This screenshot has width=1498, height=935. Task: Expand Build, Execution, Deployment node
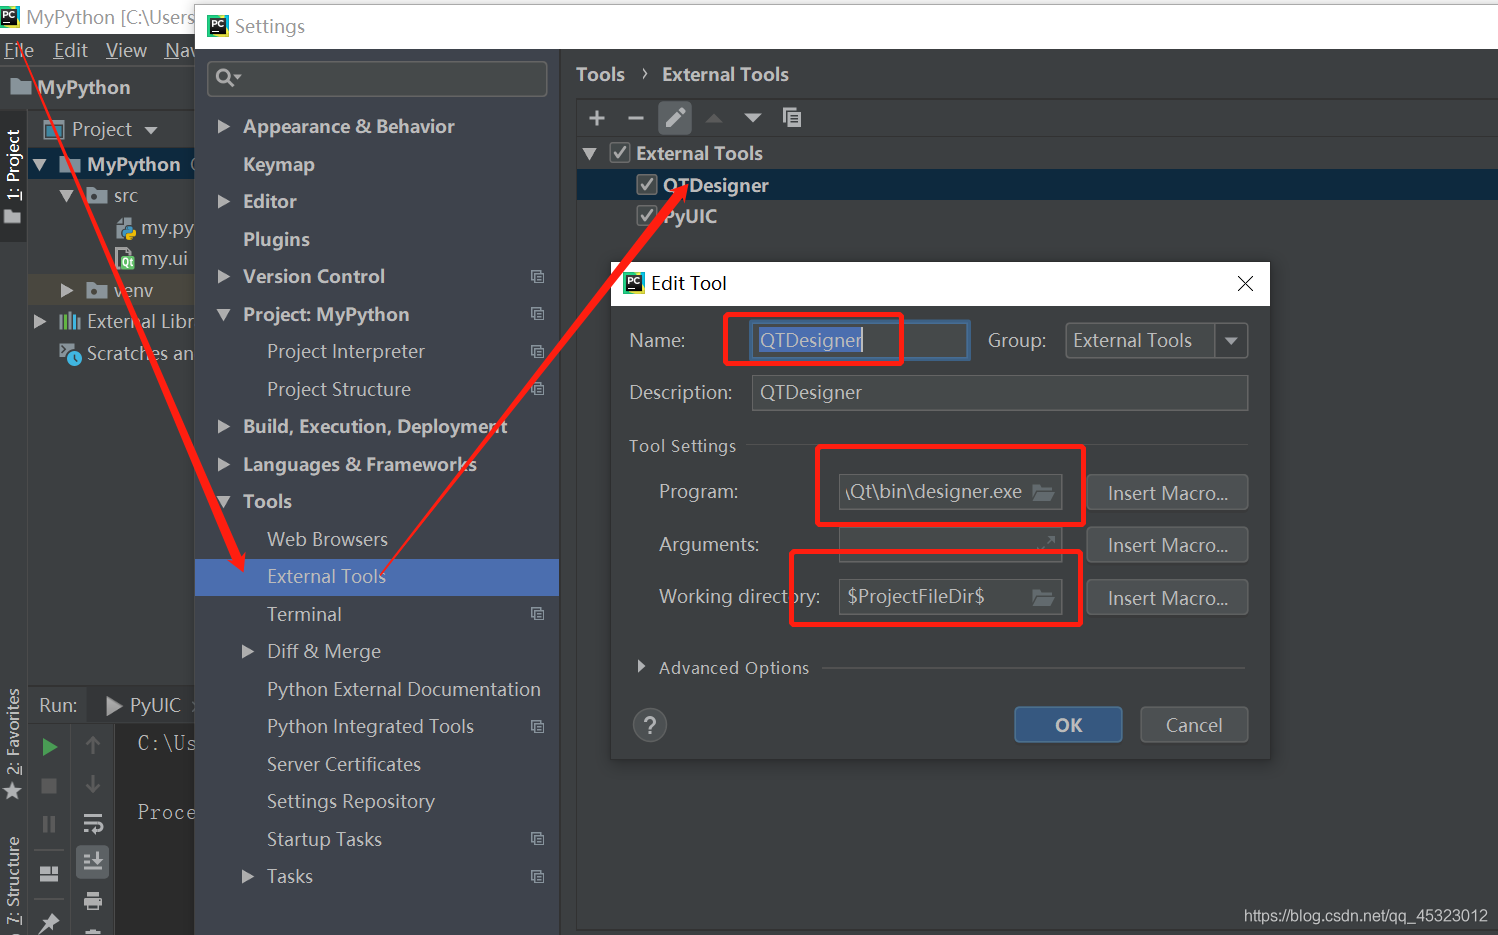pyautogui.click(x=224, y=426)
